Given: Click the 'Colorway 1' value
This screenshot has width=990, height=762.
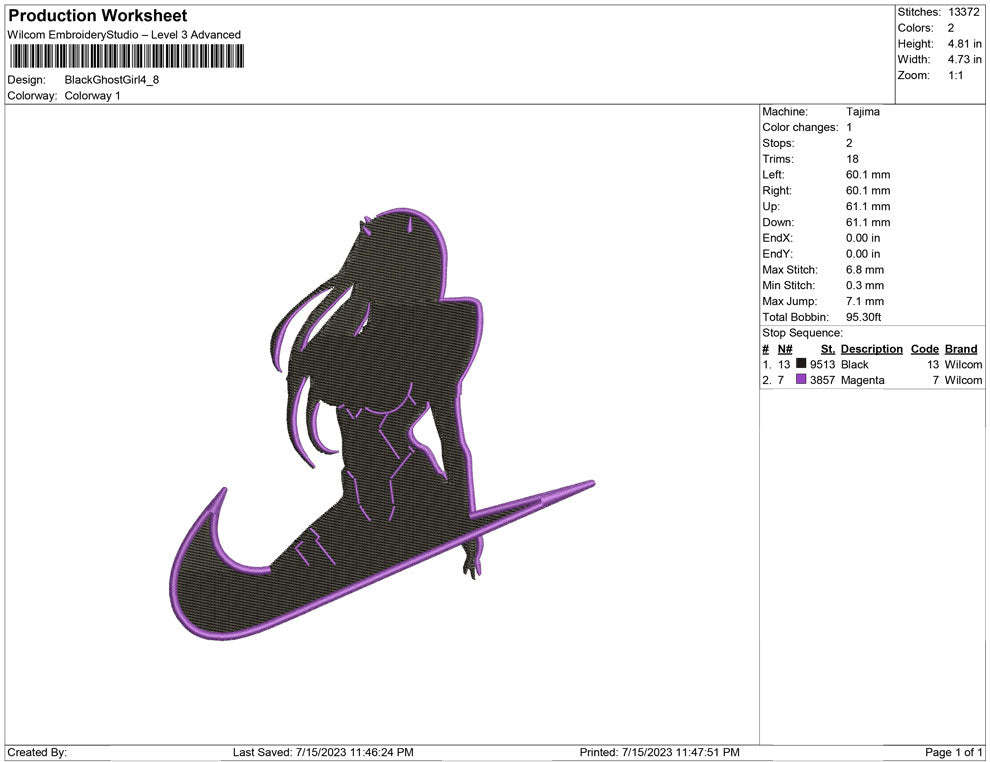Looking at the screenshot, I should [x=92, y=96].
